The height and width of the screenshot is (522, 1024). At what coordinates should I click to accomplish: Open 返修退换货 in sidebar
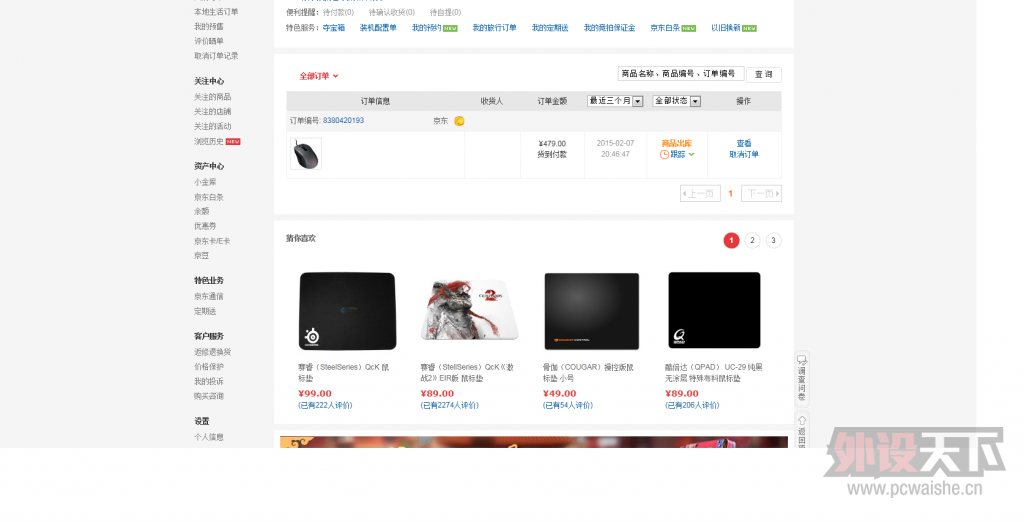click(212, 352)
